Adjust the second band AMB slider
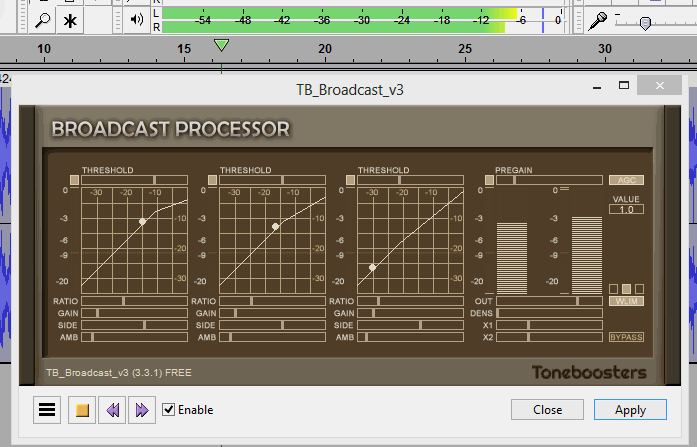Viewport: 697px width, 447px height. point(272,337)
